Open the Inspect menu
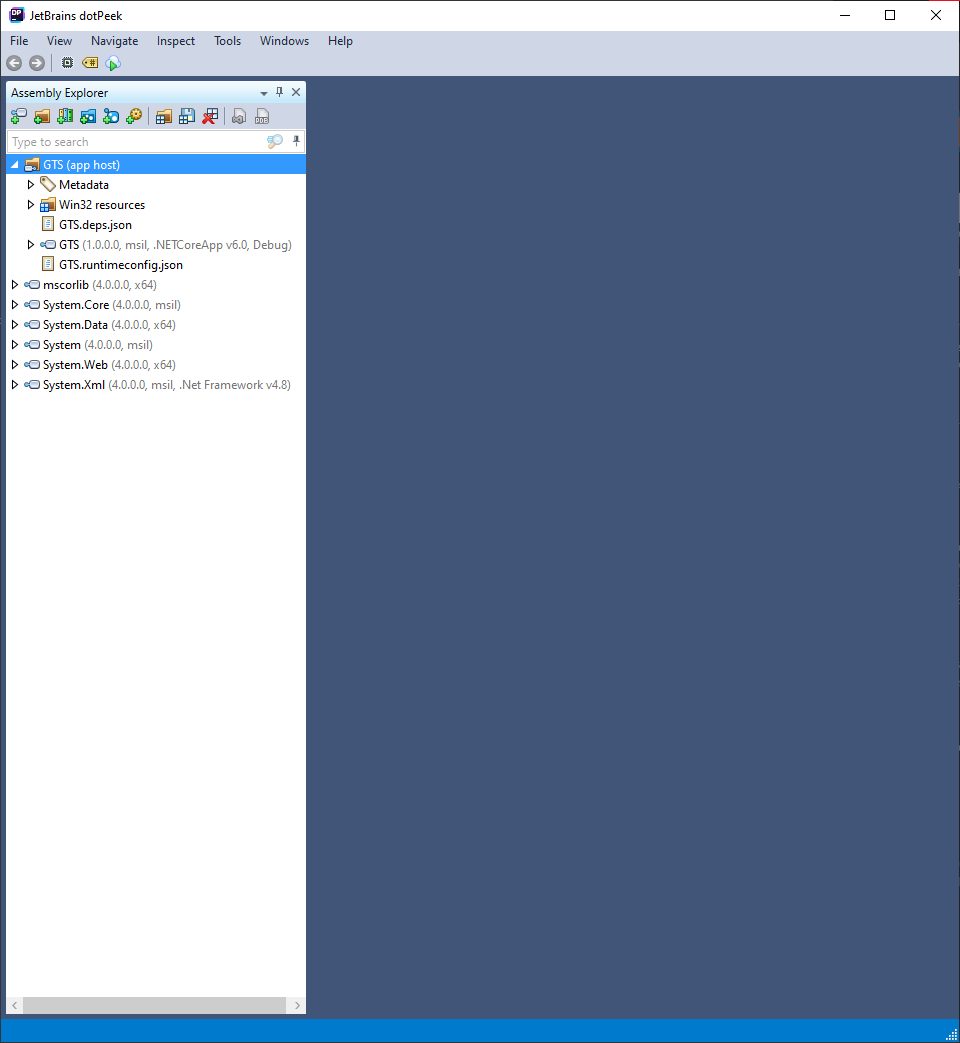Screen dimensions: 960x1043 click(x=176, y=41)
